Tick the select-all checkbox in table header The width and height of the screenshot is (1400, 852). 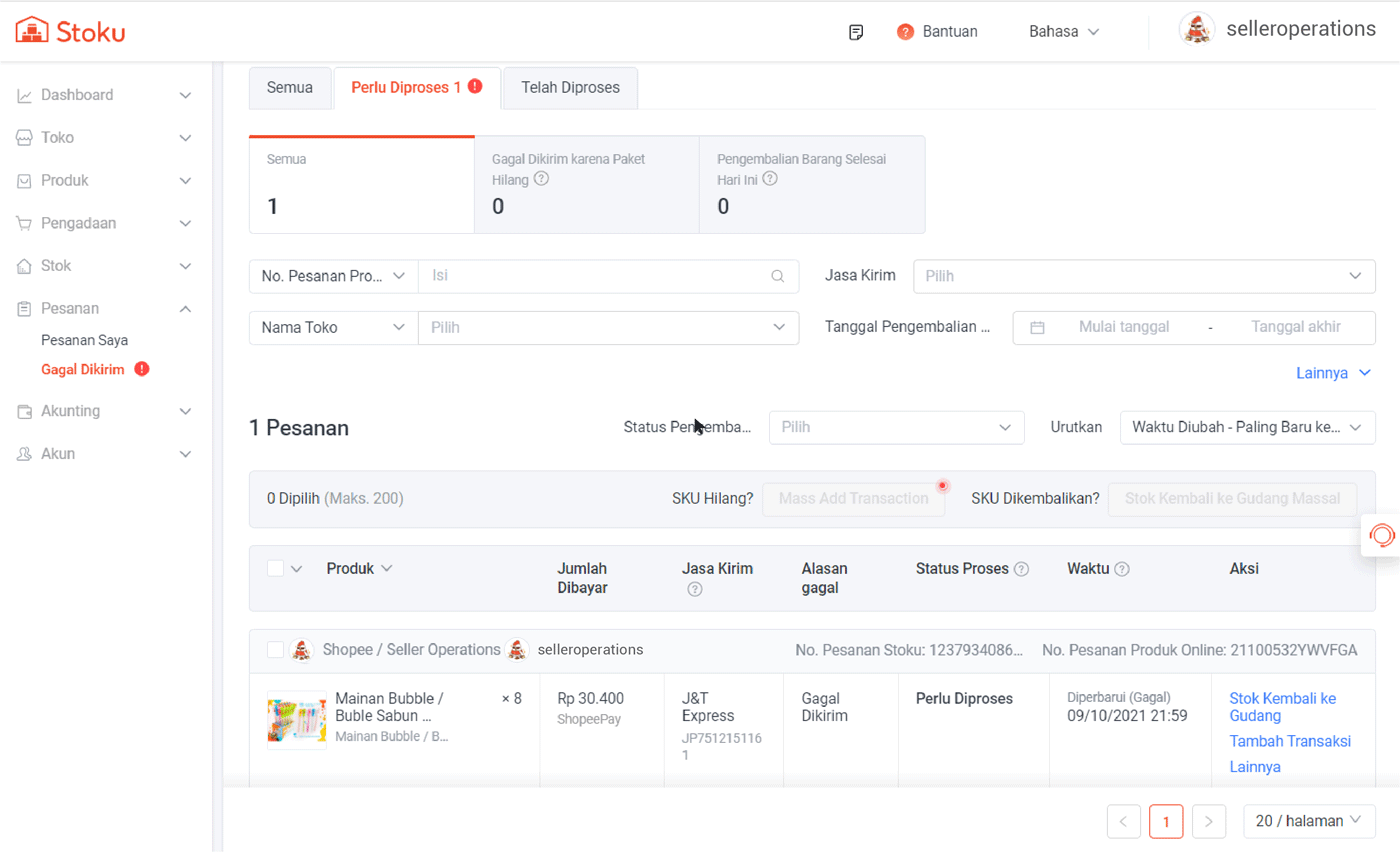(x=276, y=569)
